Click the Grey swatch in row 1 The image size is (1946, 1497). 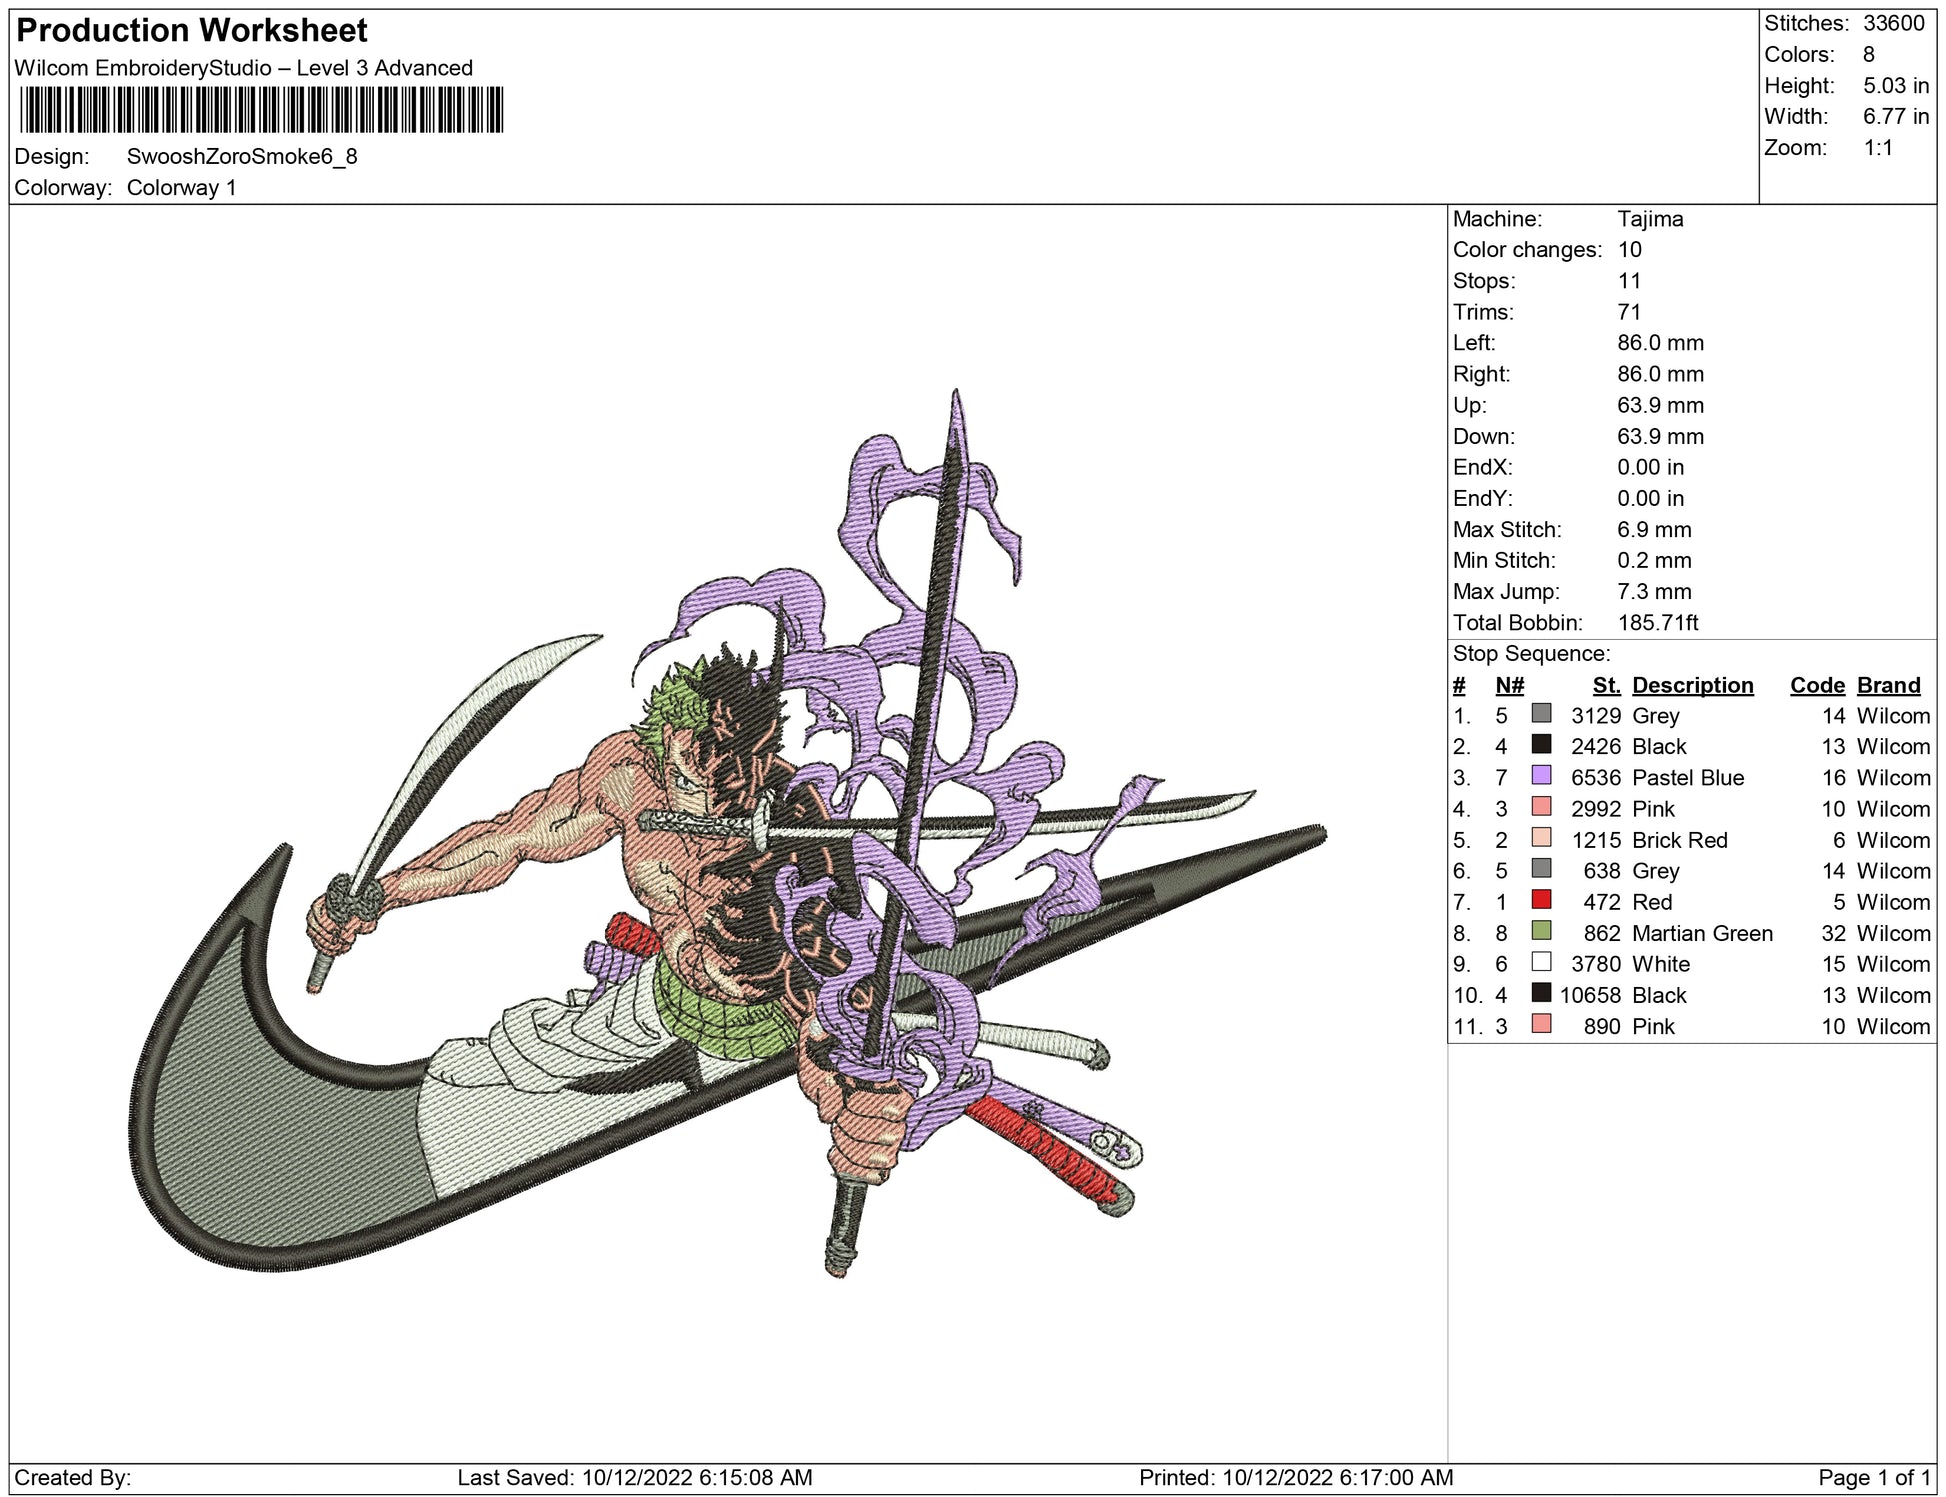point(1541,714)
